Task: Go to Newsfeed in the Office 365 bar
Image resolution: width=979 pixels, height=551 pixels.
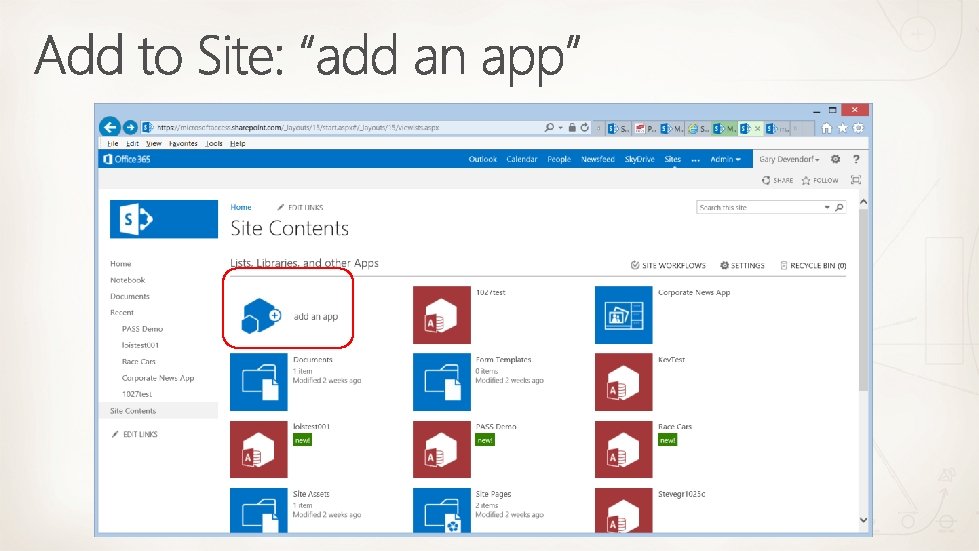Action: [x=598, y=159]
